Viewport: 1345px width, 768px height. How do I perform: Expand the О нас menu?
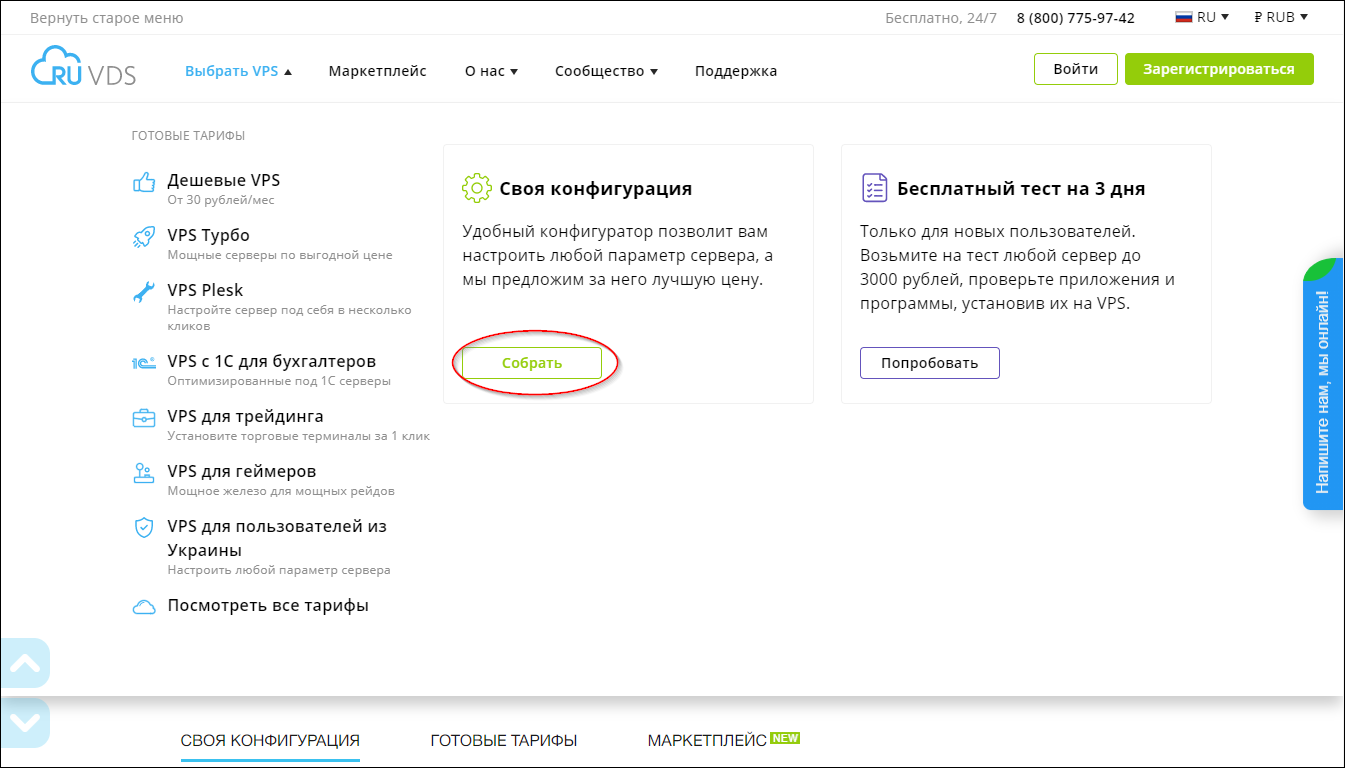pos(491,71)
